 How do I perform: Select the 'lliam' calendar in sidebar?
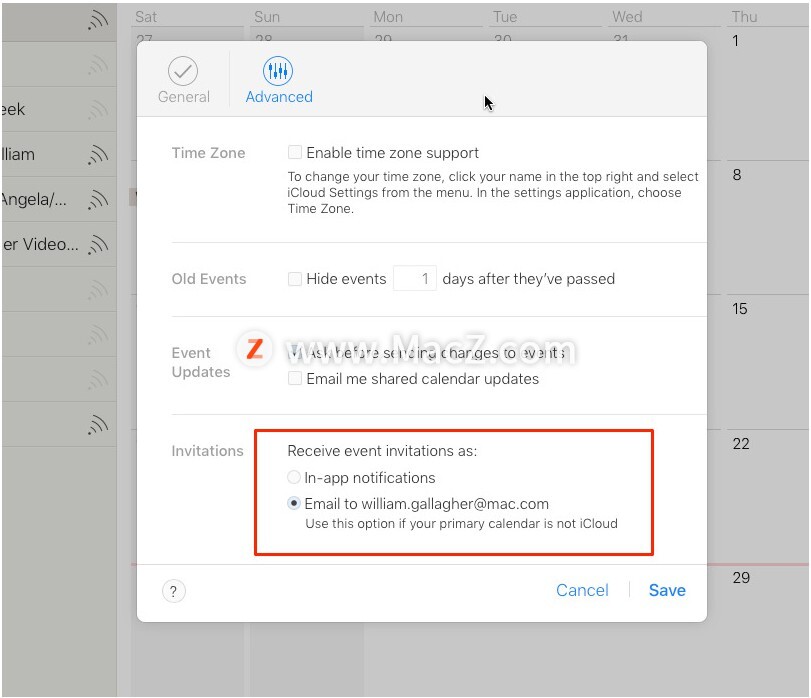58,154
